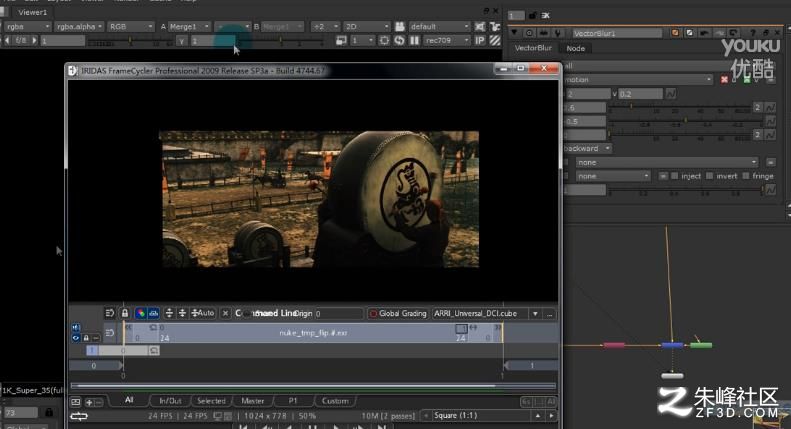
Task: Click the Origin value field in FrameCycler
Action: click(x=337, y=314)
